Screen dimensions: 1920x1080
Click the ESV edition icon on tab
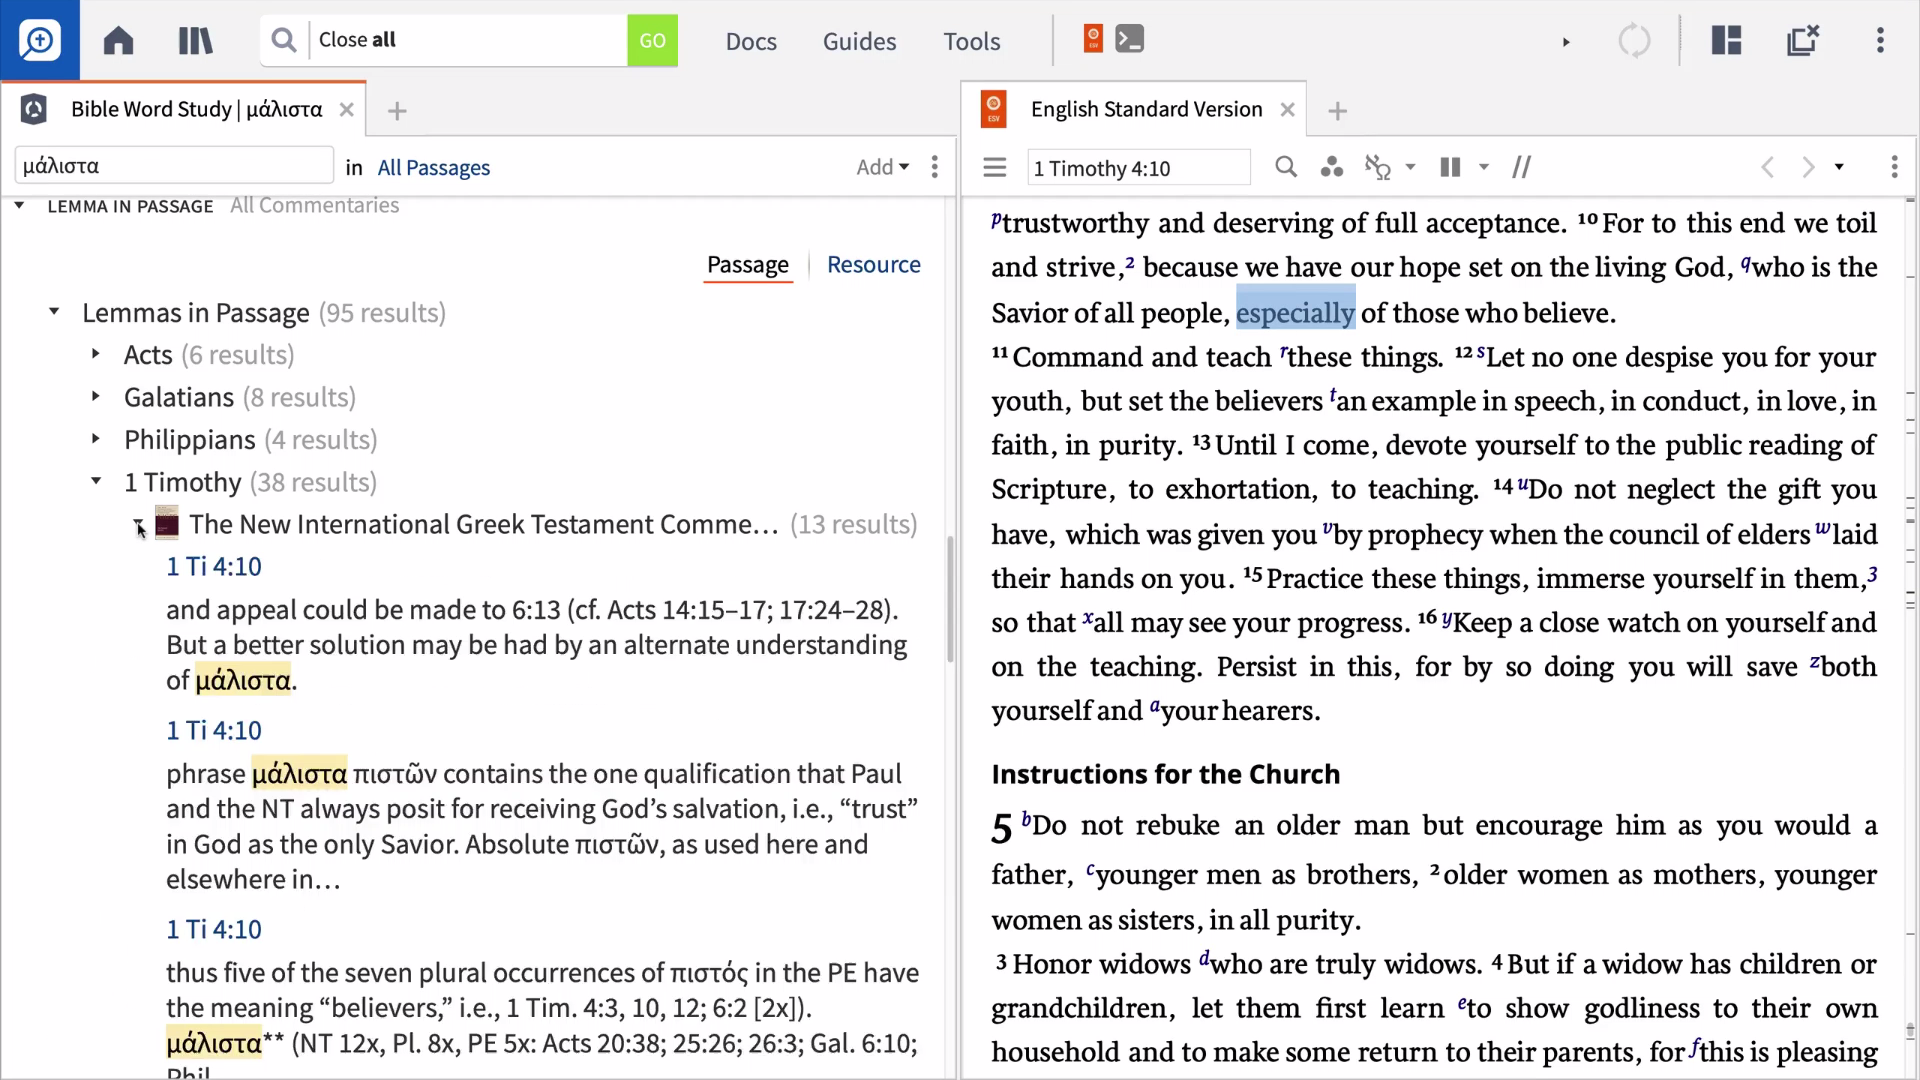click(x=993, y=109)
